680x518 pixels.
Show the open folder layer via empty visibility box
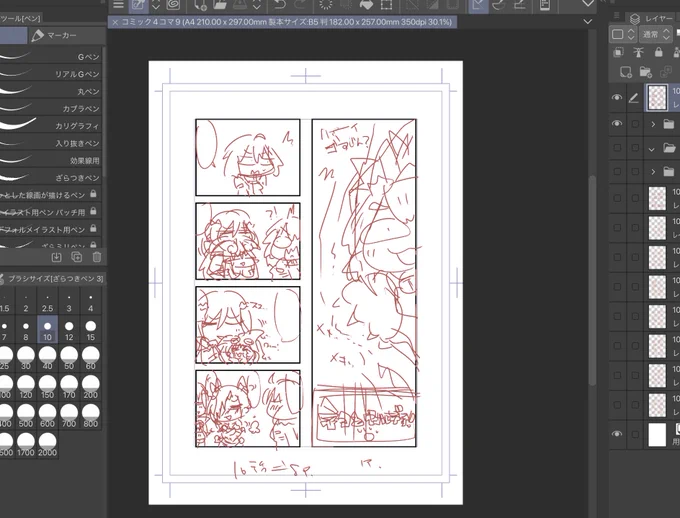617,148
